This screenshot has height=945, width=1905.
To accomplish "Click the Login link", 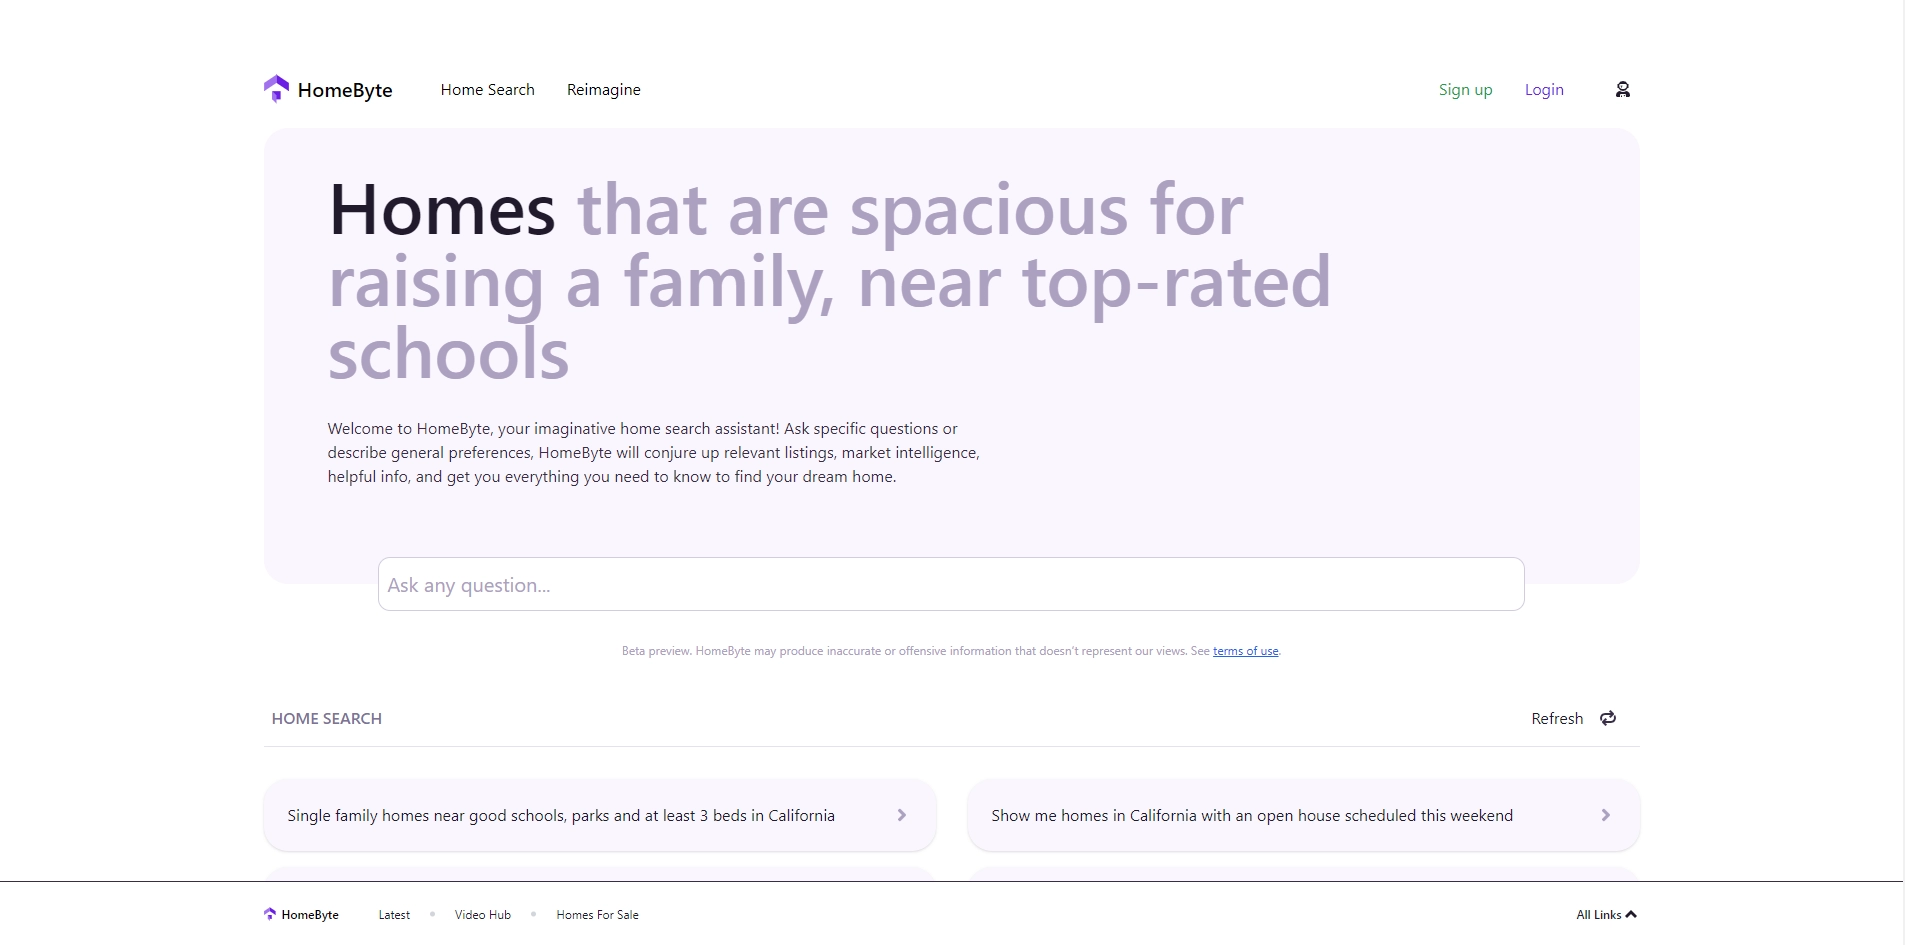I will pos(1543,90).
